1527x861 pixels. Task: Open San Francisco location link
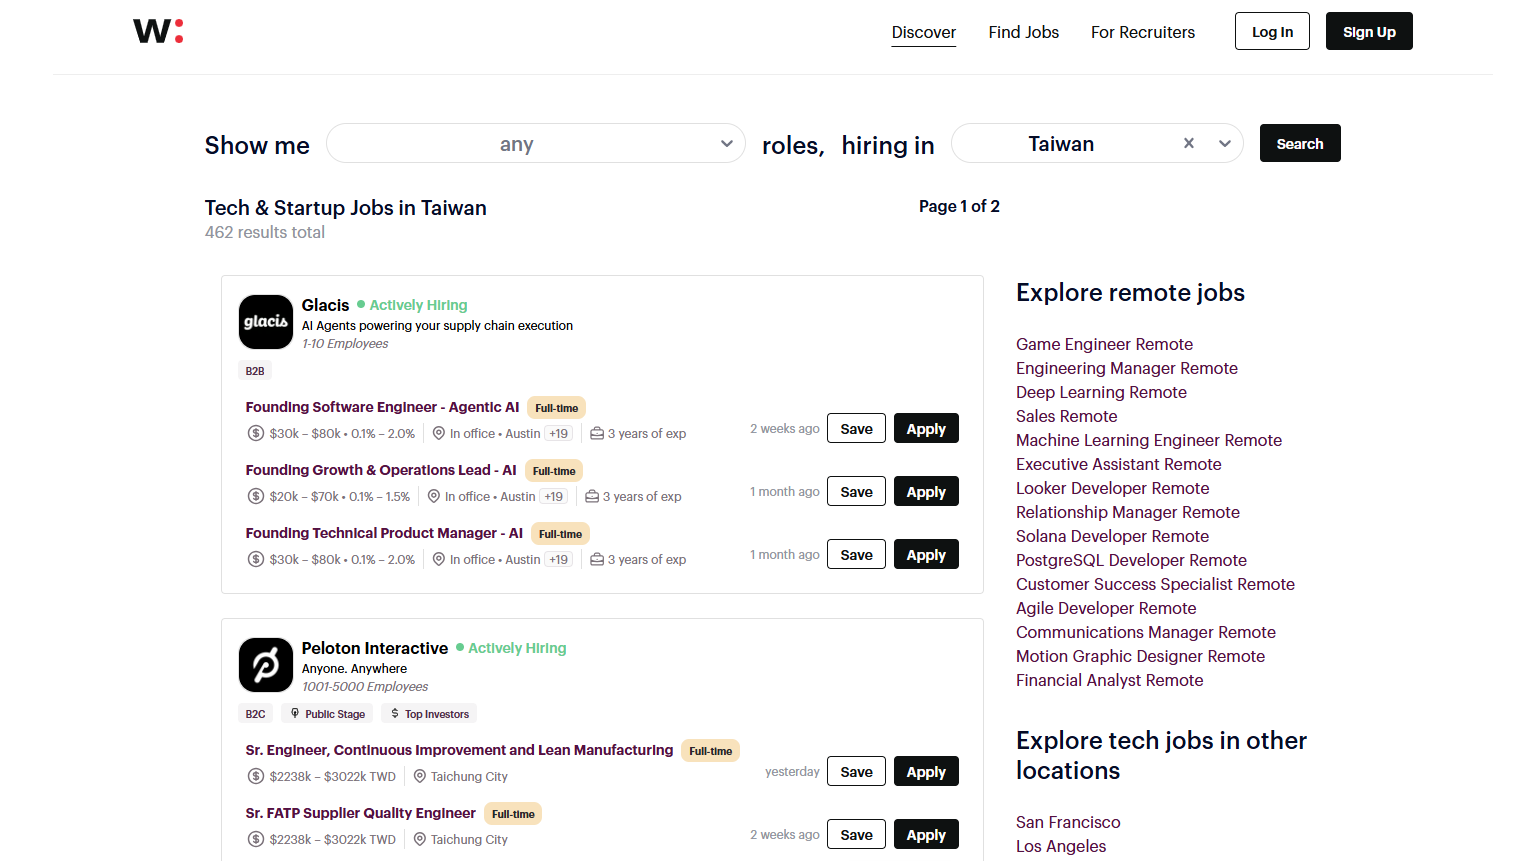(1068, 822)
